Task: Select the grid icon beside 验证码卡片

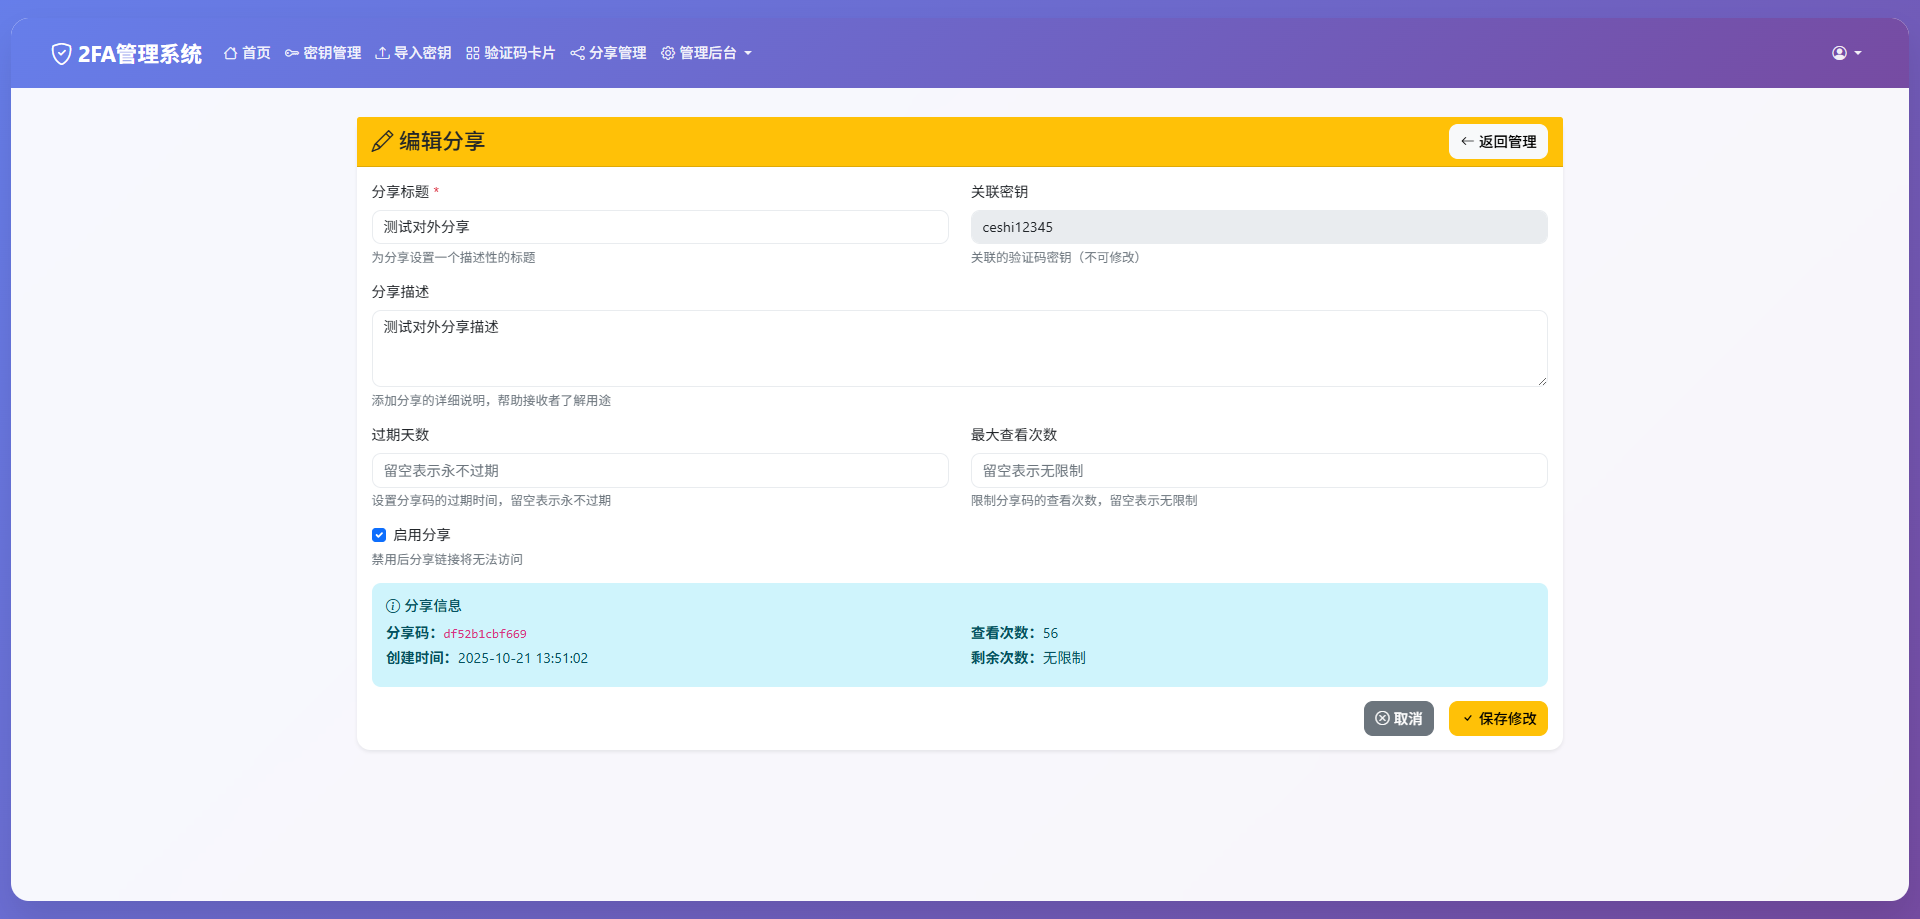Action: click(x=471, y=53)
